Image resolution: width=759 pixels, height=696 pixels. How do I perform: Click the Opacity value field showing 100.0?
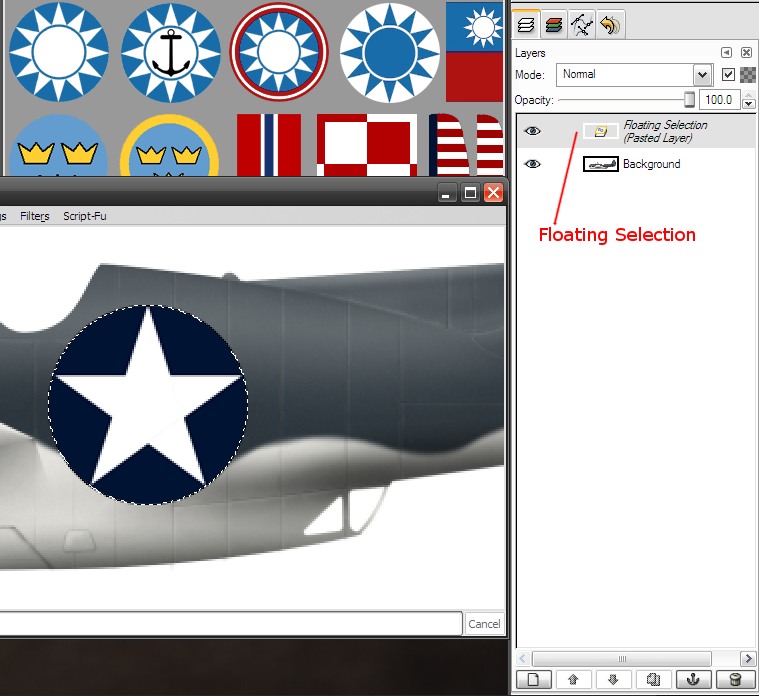click(x=719, y=100)
